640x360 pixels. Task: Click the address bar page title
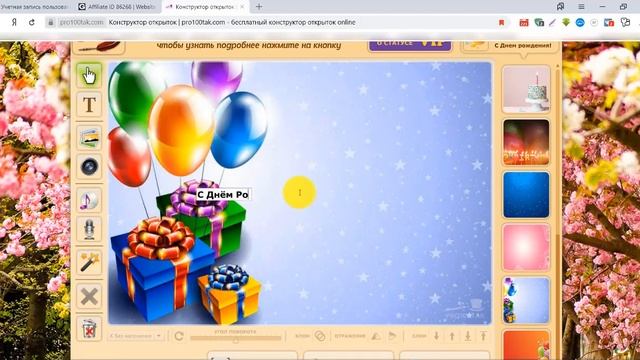pos(232,22)
